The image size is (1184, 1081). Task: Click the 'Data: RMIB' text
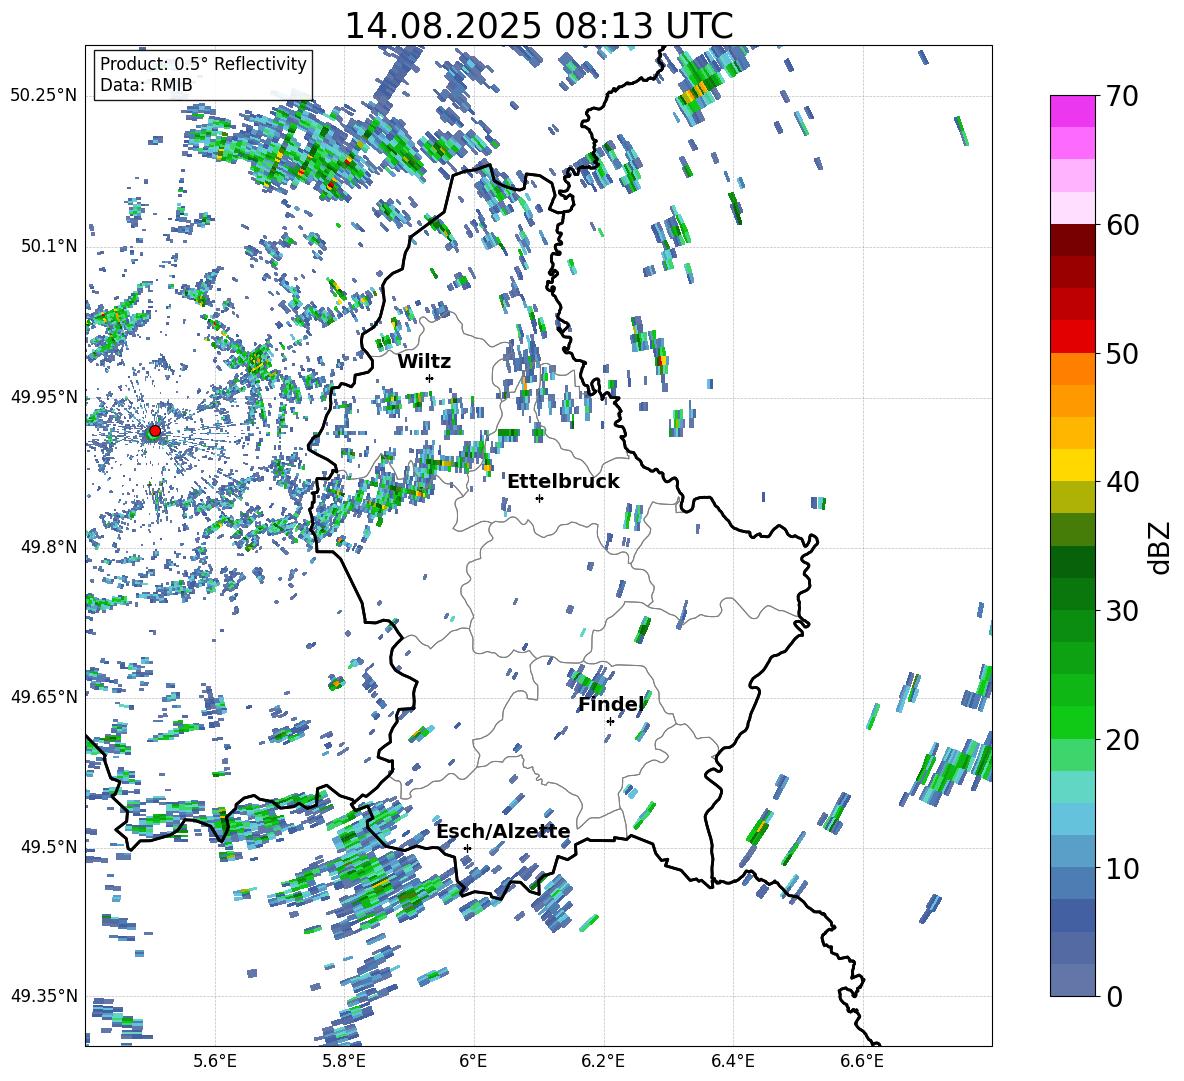146,85
